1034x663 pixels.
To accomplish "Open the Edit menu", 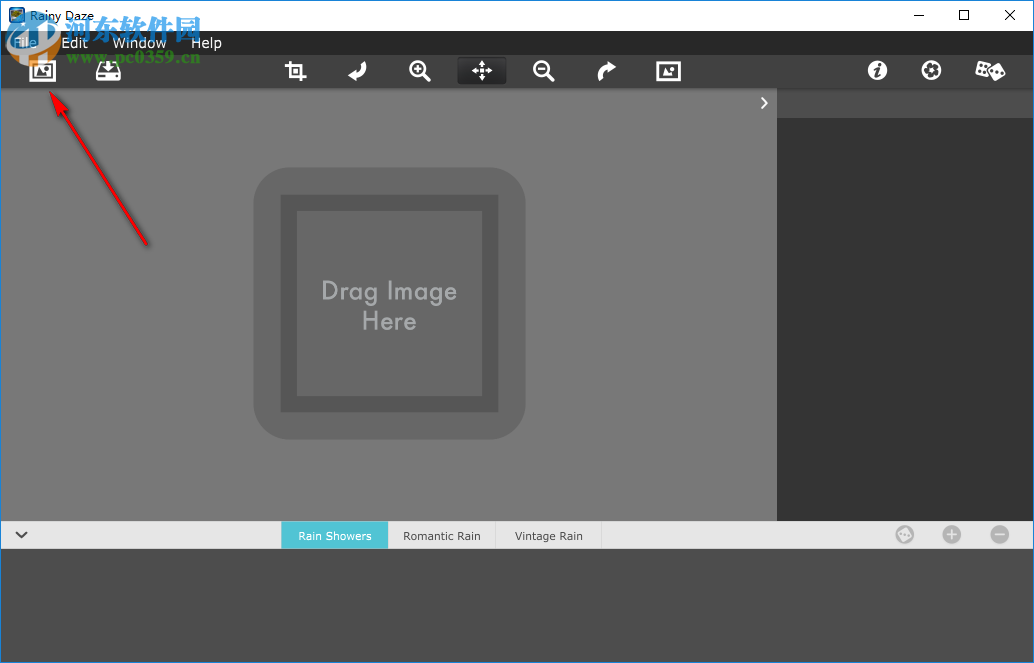I will [75, 43].
